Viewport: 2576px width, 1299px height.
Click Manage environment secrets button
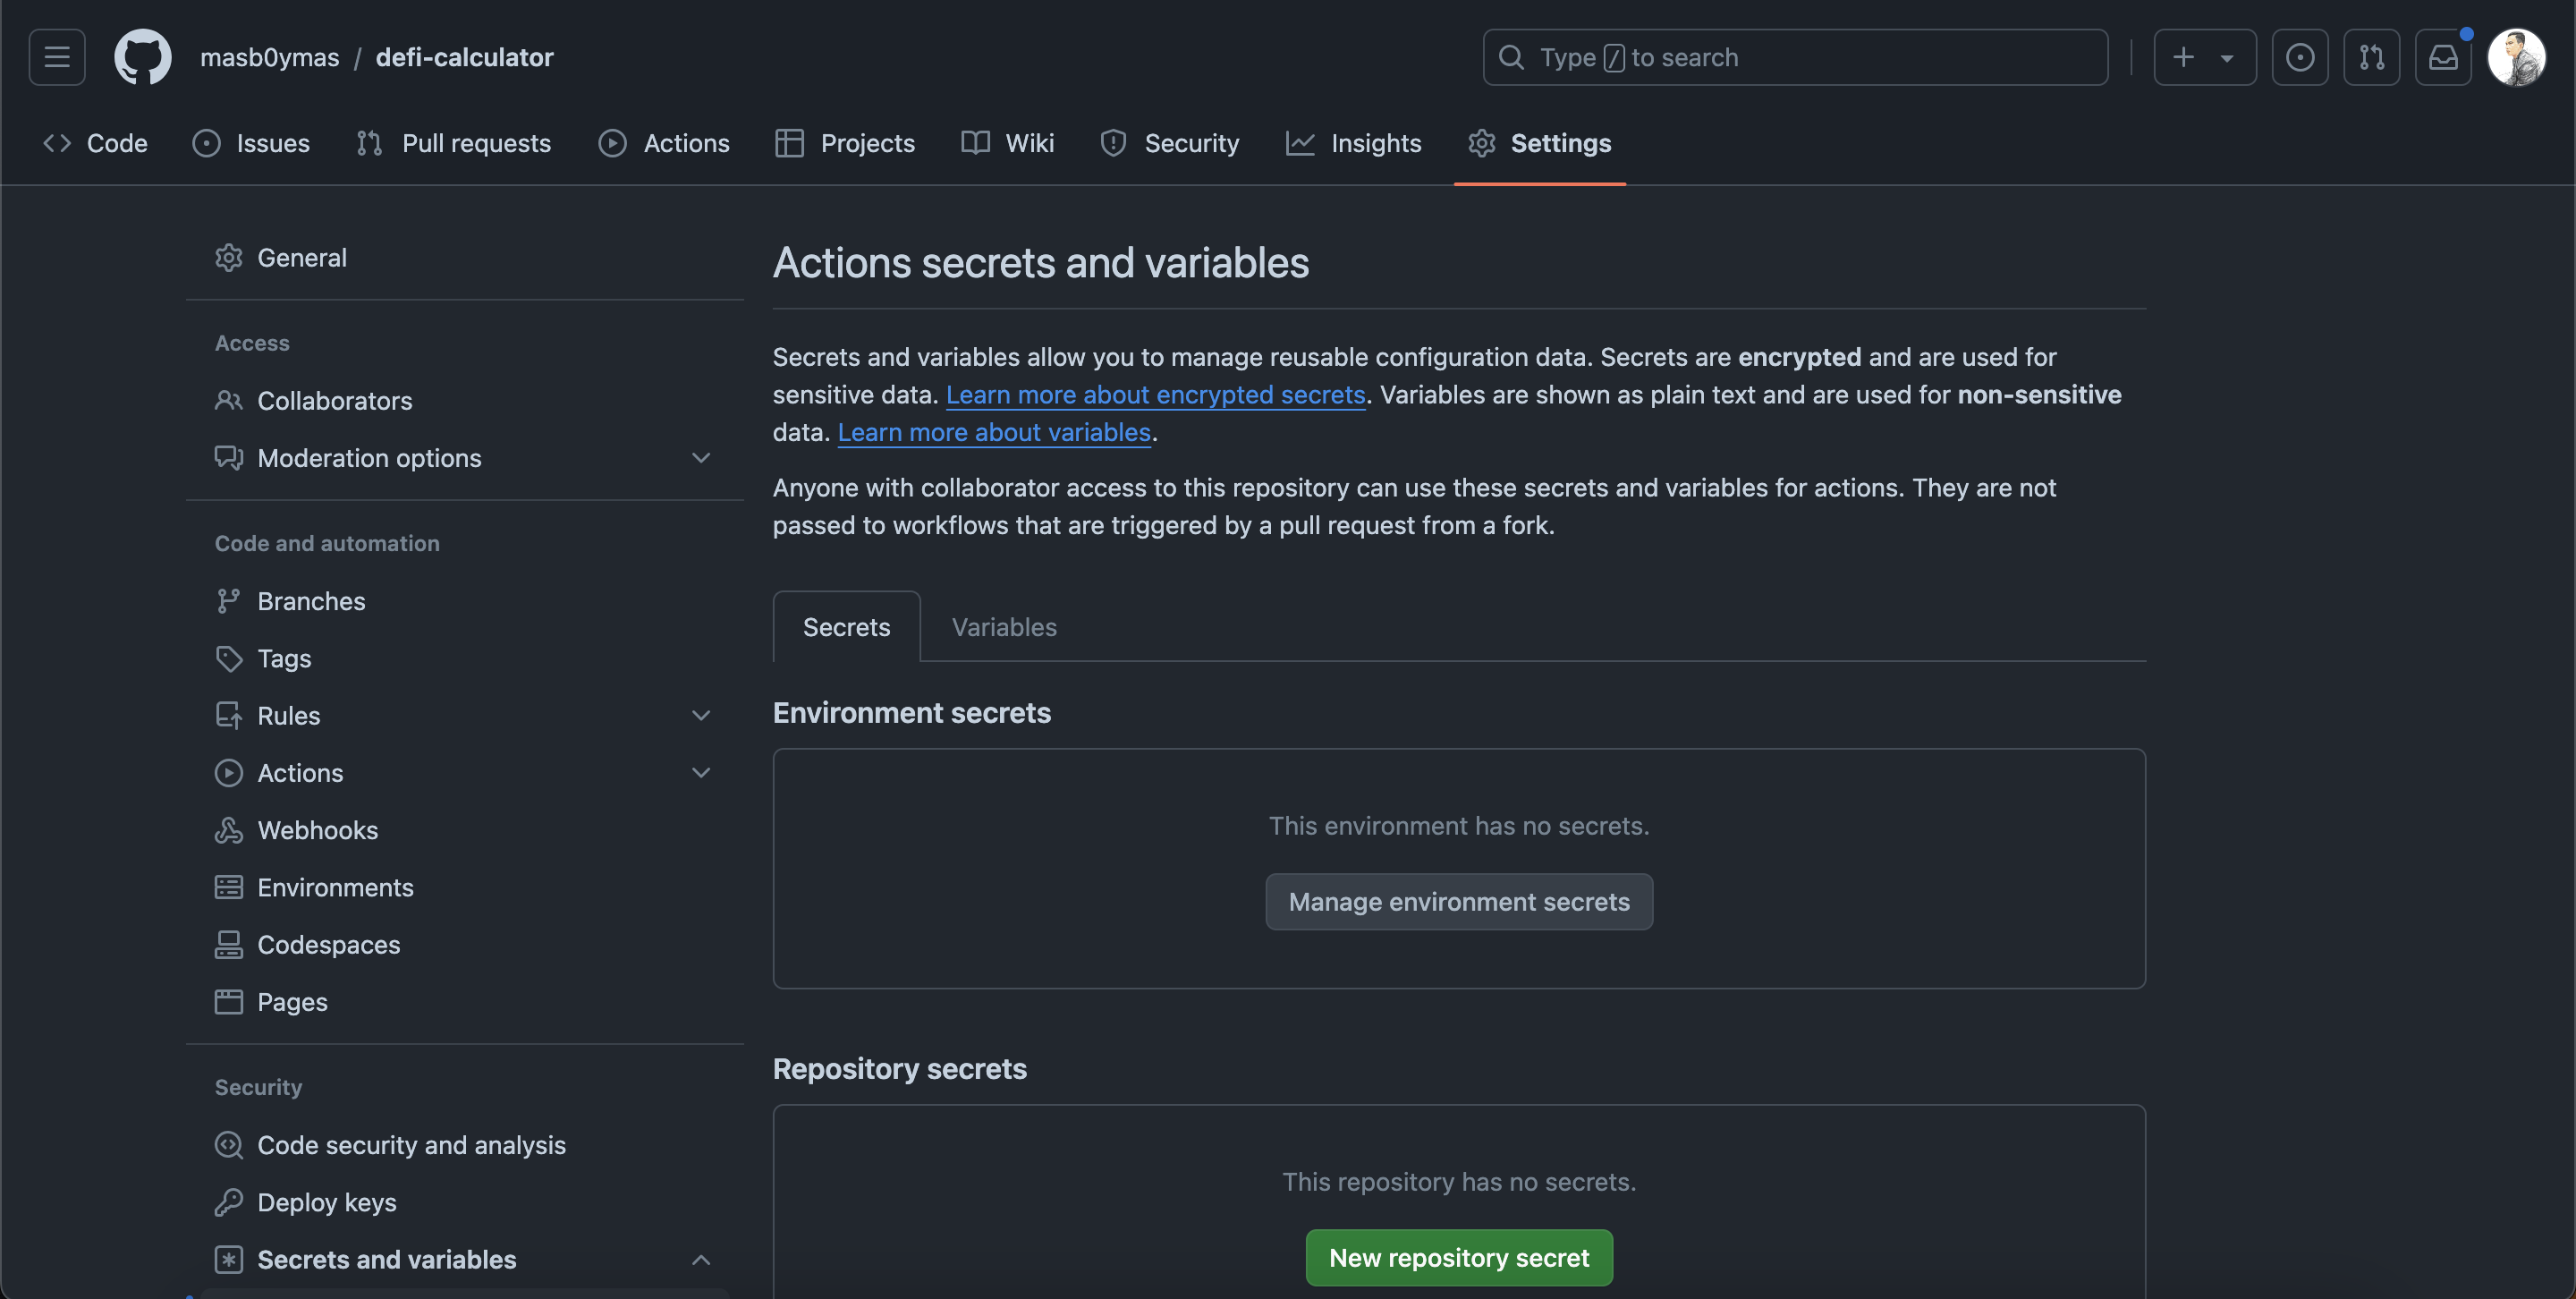pos(1458,901)
